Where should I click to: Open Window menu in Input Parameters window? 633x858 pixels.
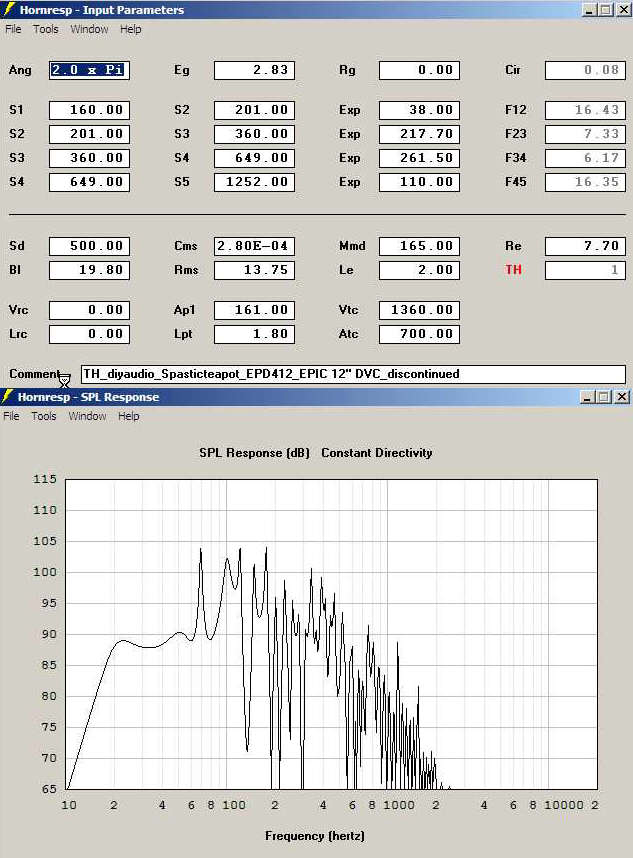coord(89,29)
